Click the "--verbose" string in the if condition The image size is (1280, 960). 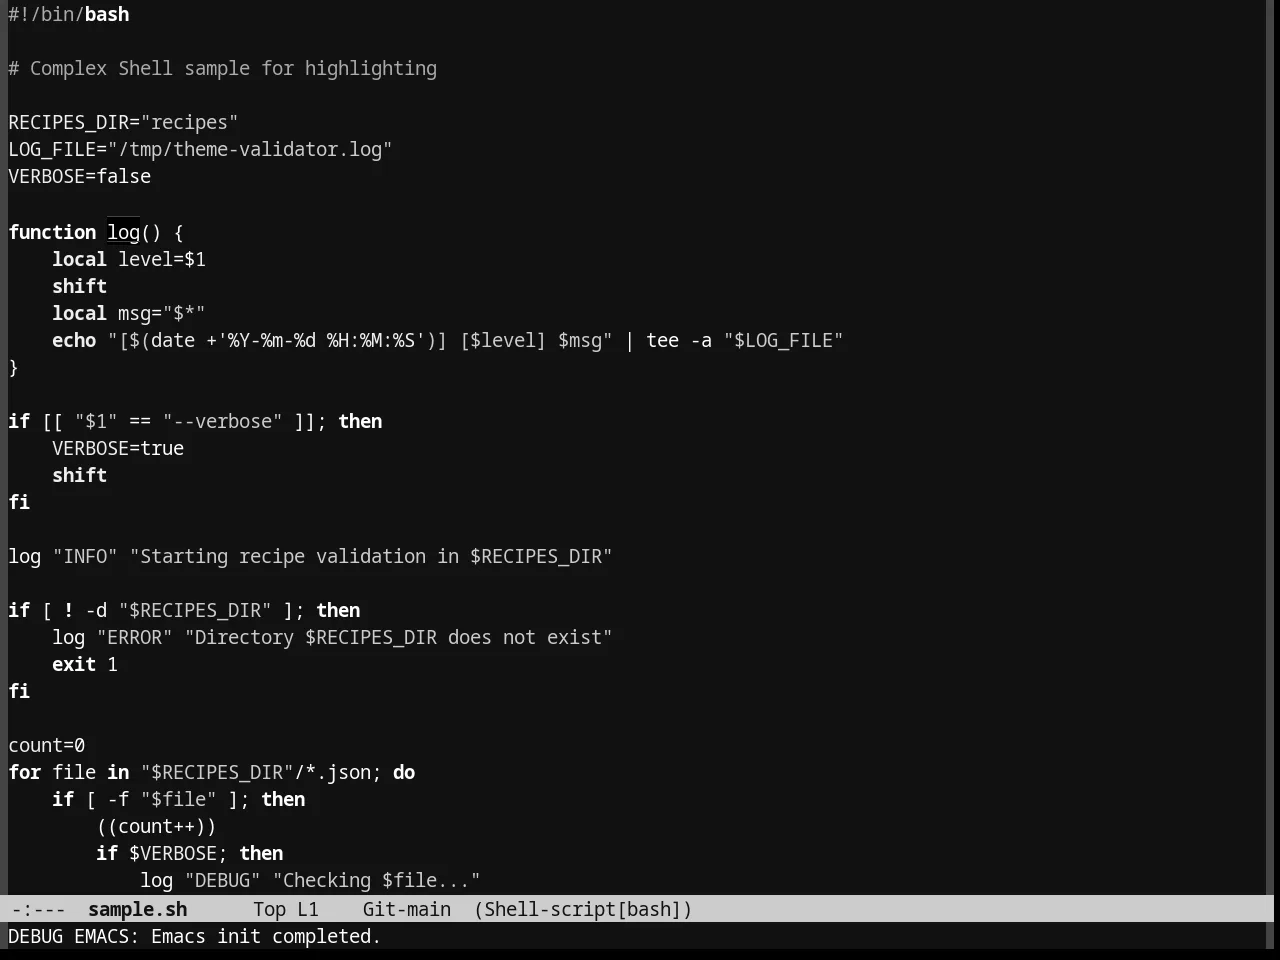[223, 421]
